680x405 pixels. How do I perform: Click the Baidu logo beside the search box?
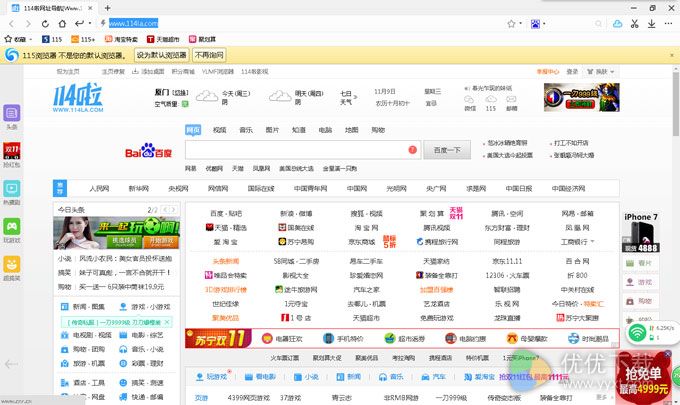pos(148,151)
